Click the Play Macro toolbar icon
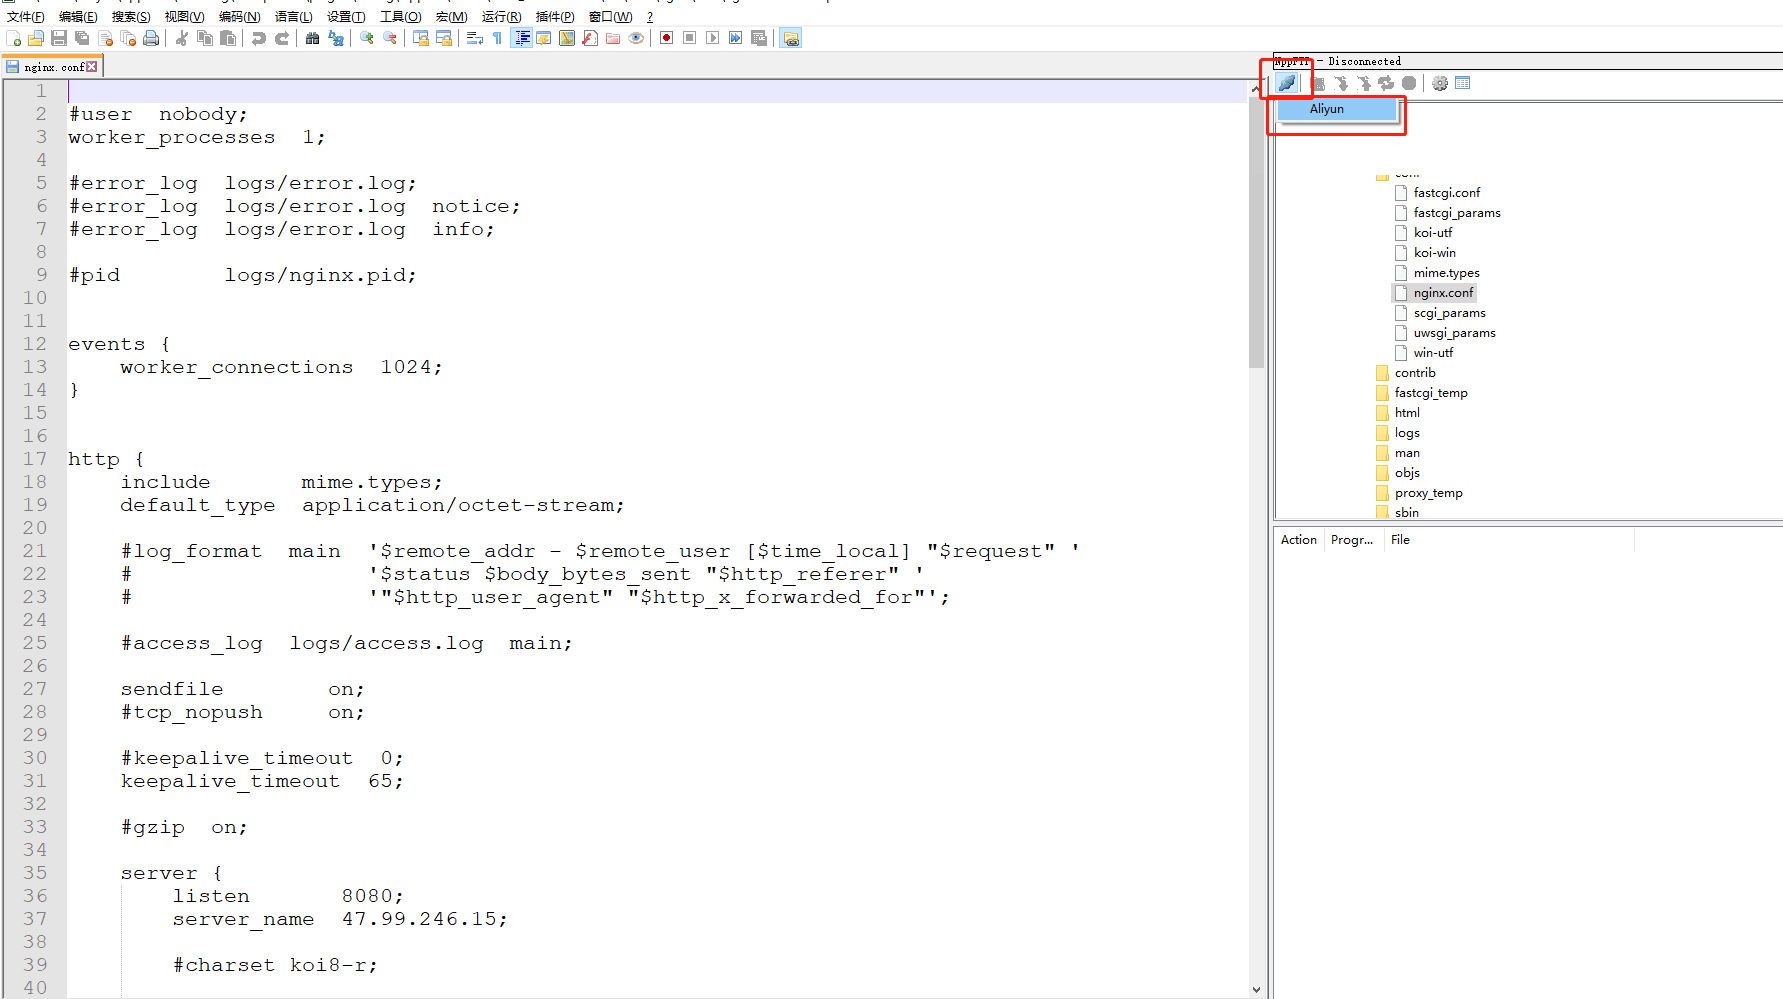This screenshot has height=999, width=1783. click(x=713, y=38)
